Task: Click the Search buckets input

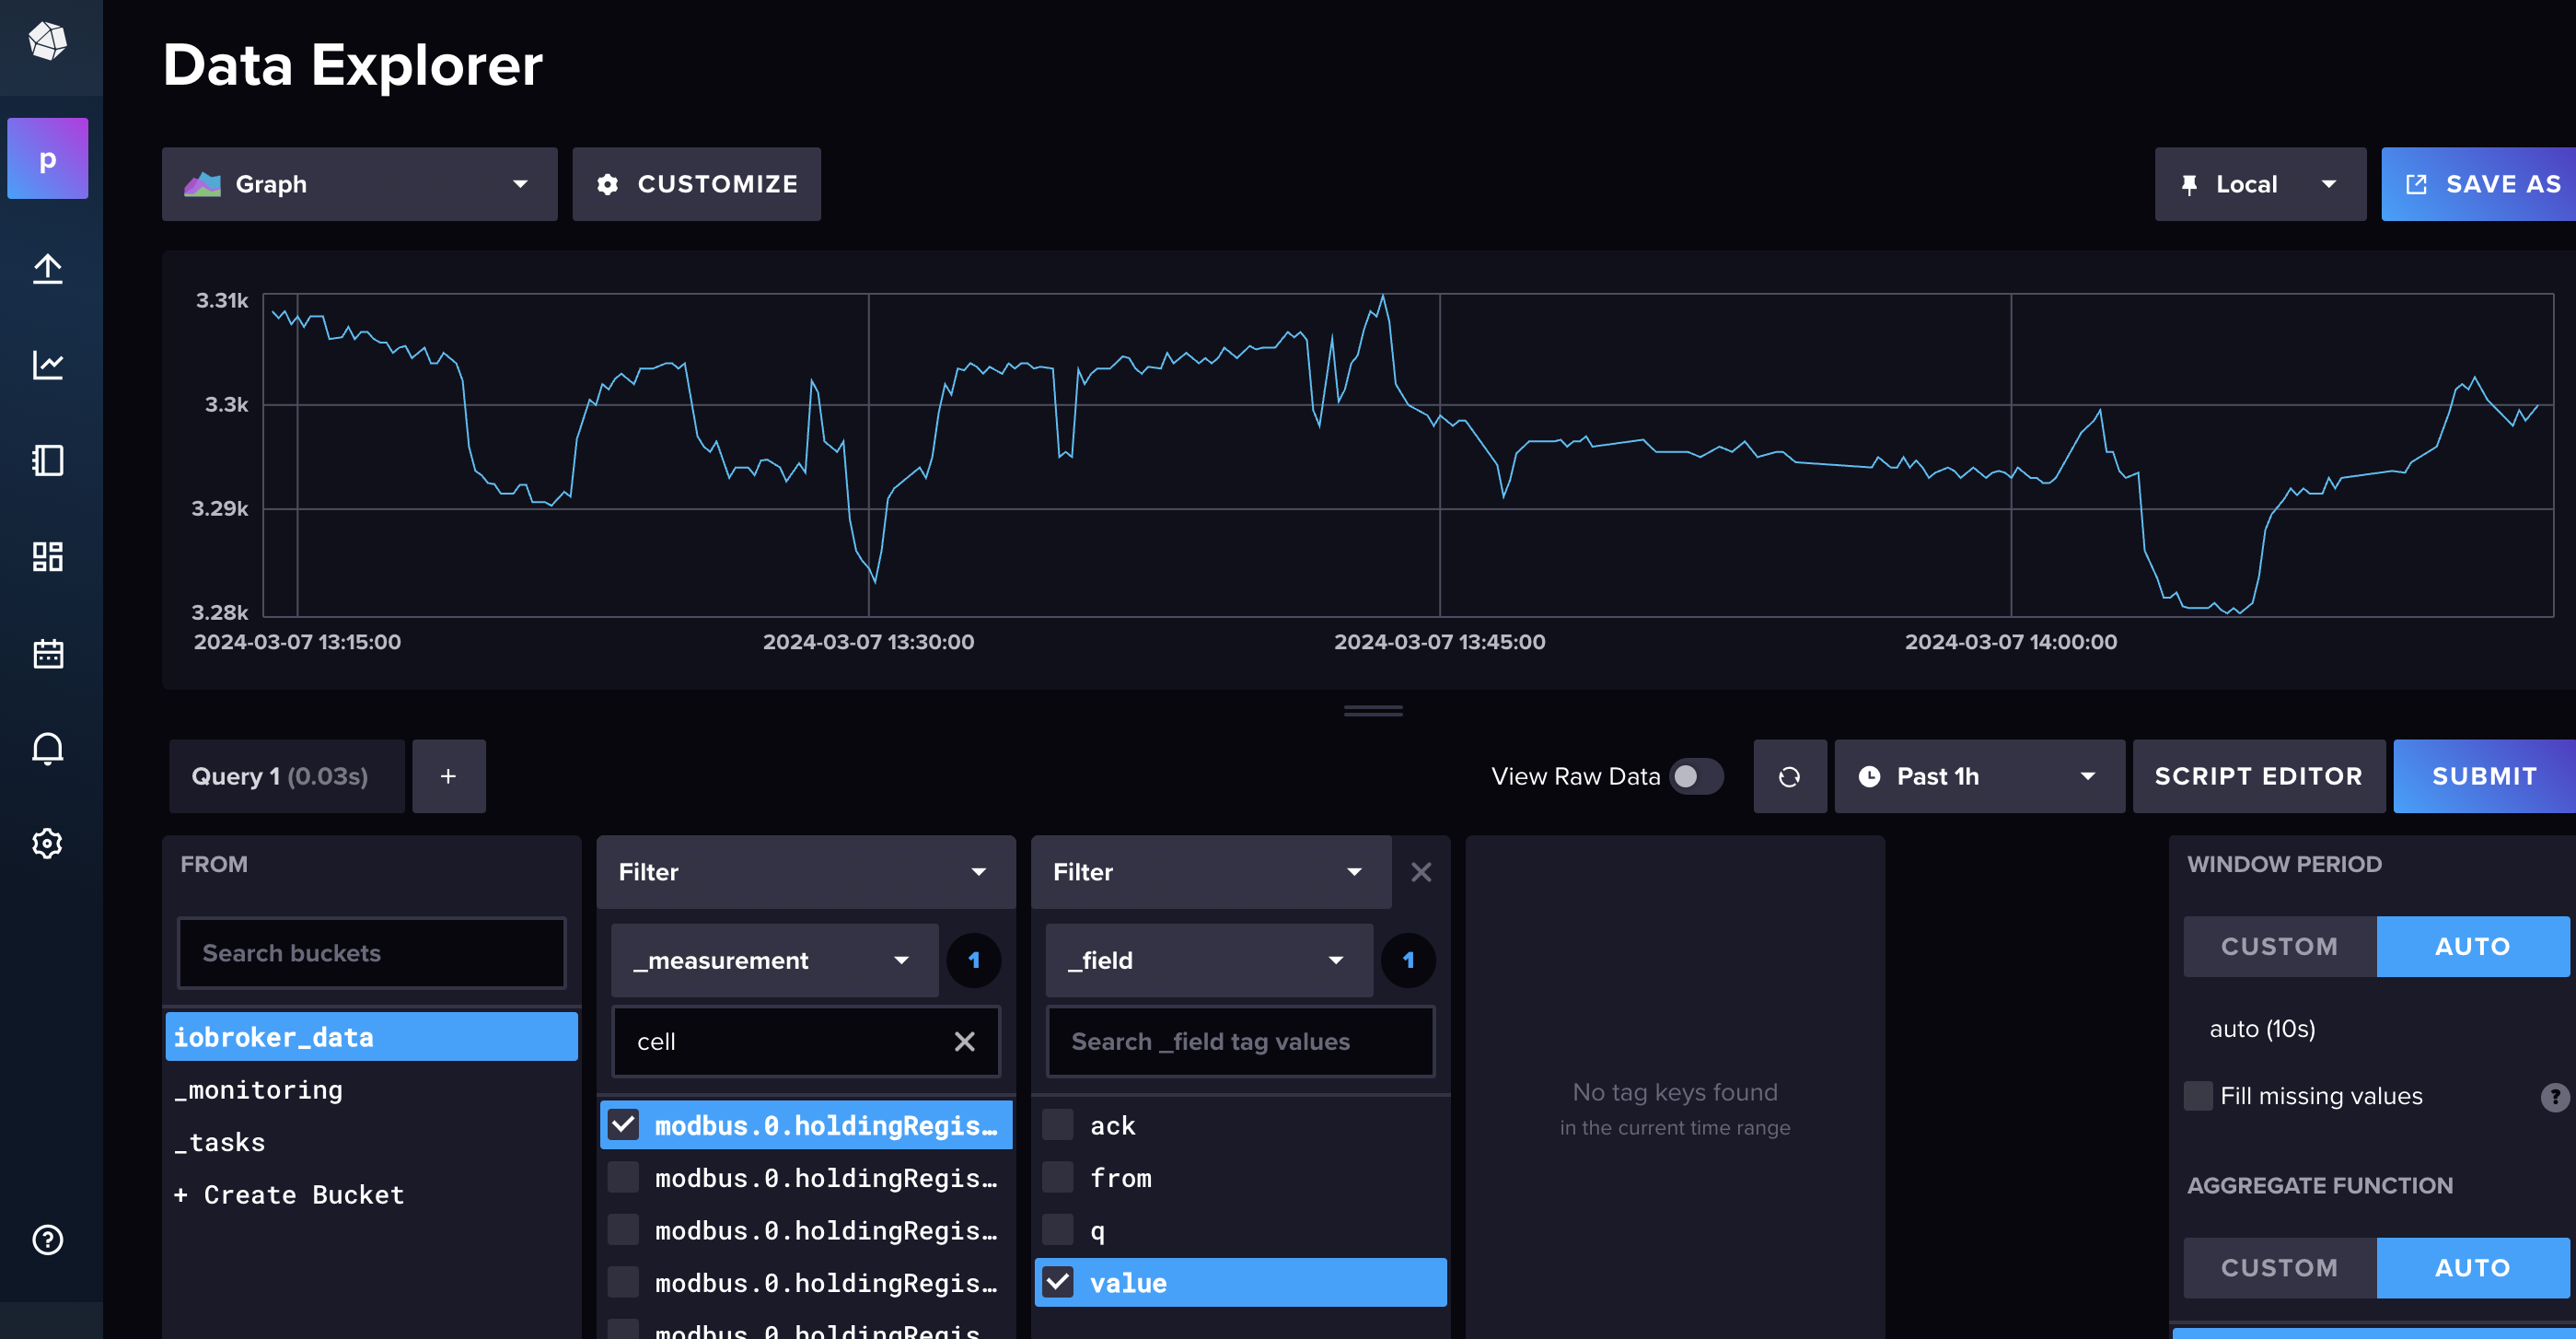Action: 371,953
